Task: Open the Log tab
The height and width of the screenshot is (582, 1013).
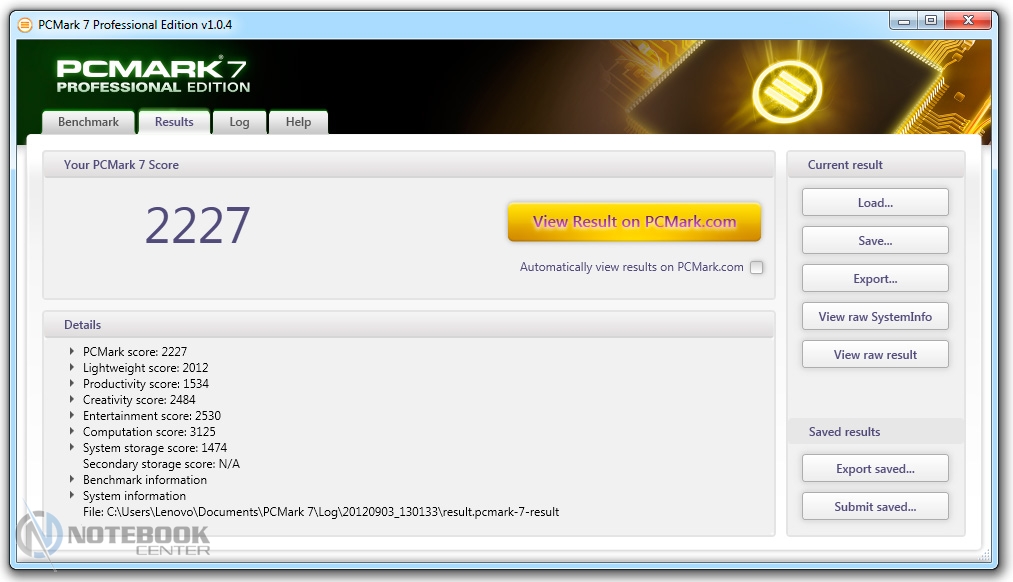Action: (x=239, y=122)
